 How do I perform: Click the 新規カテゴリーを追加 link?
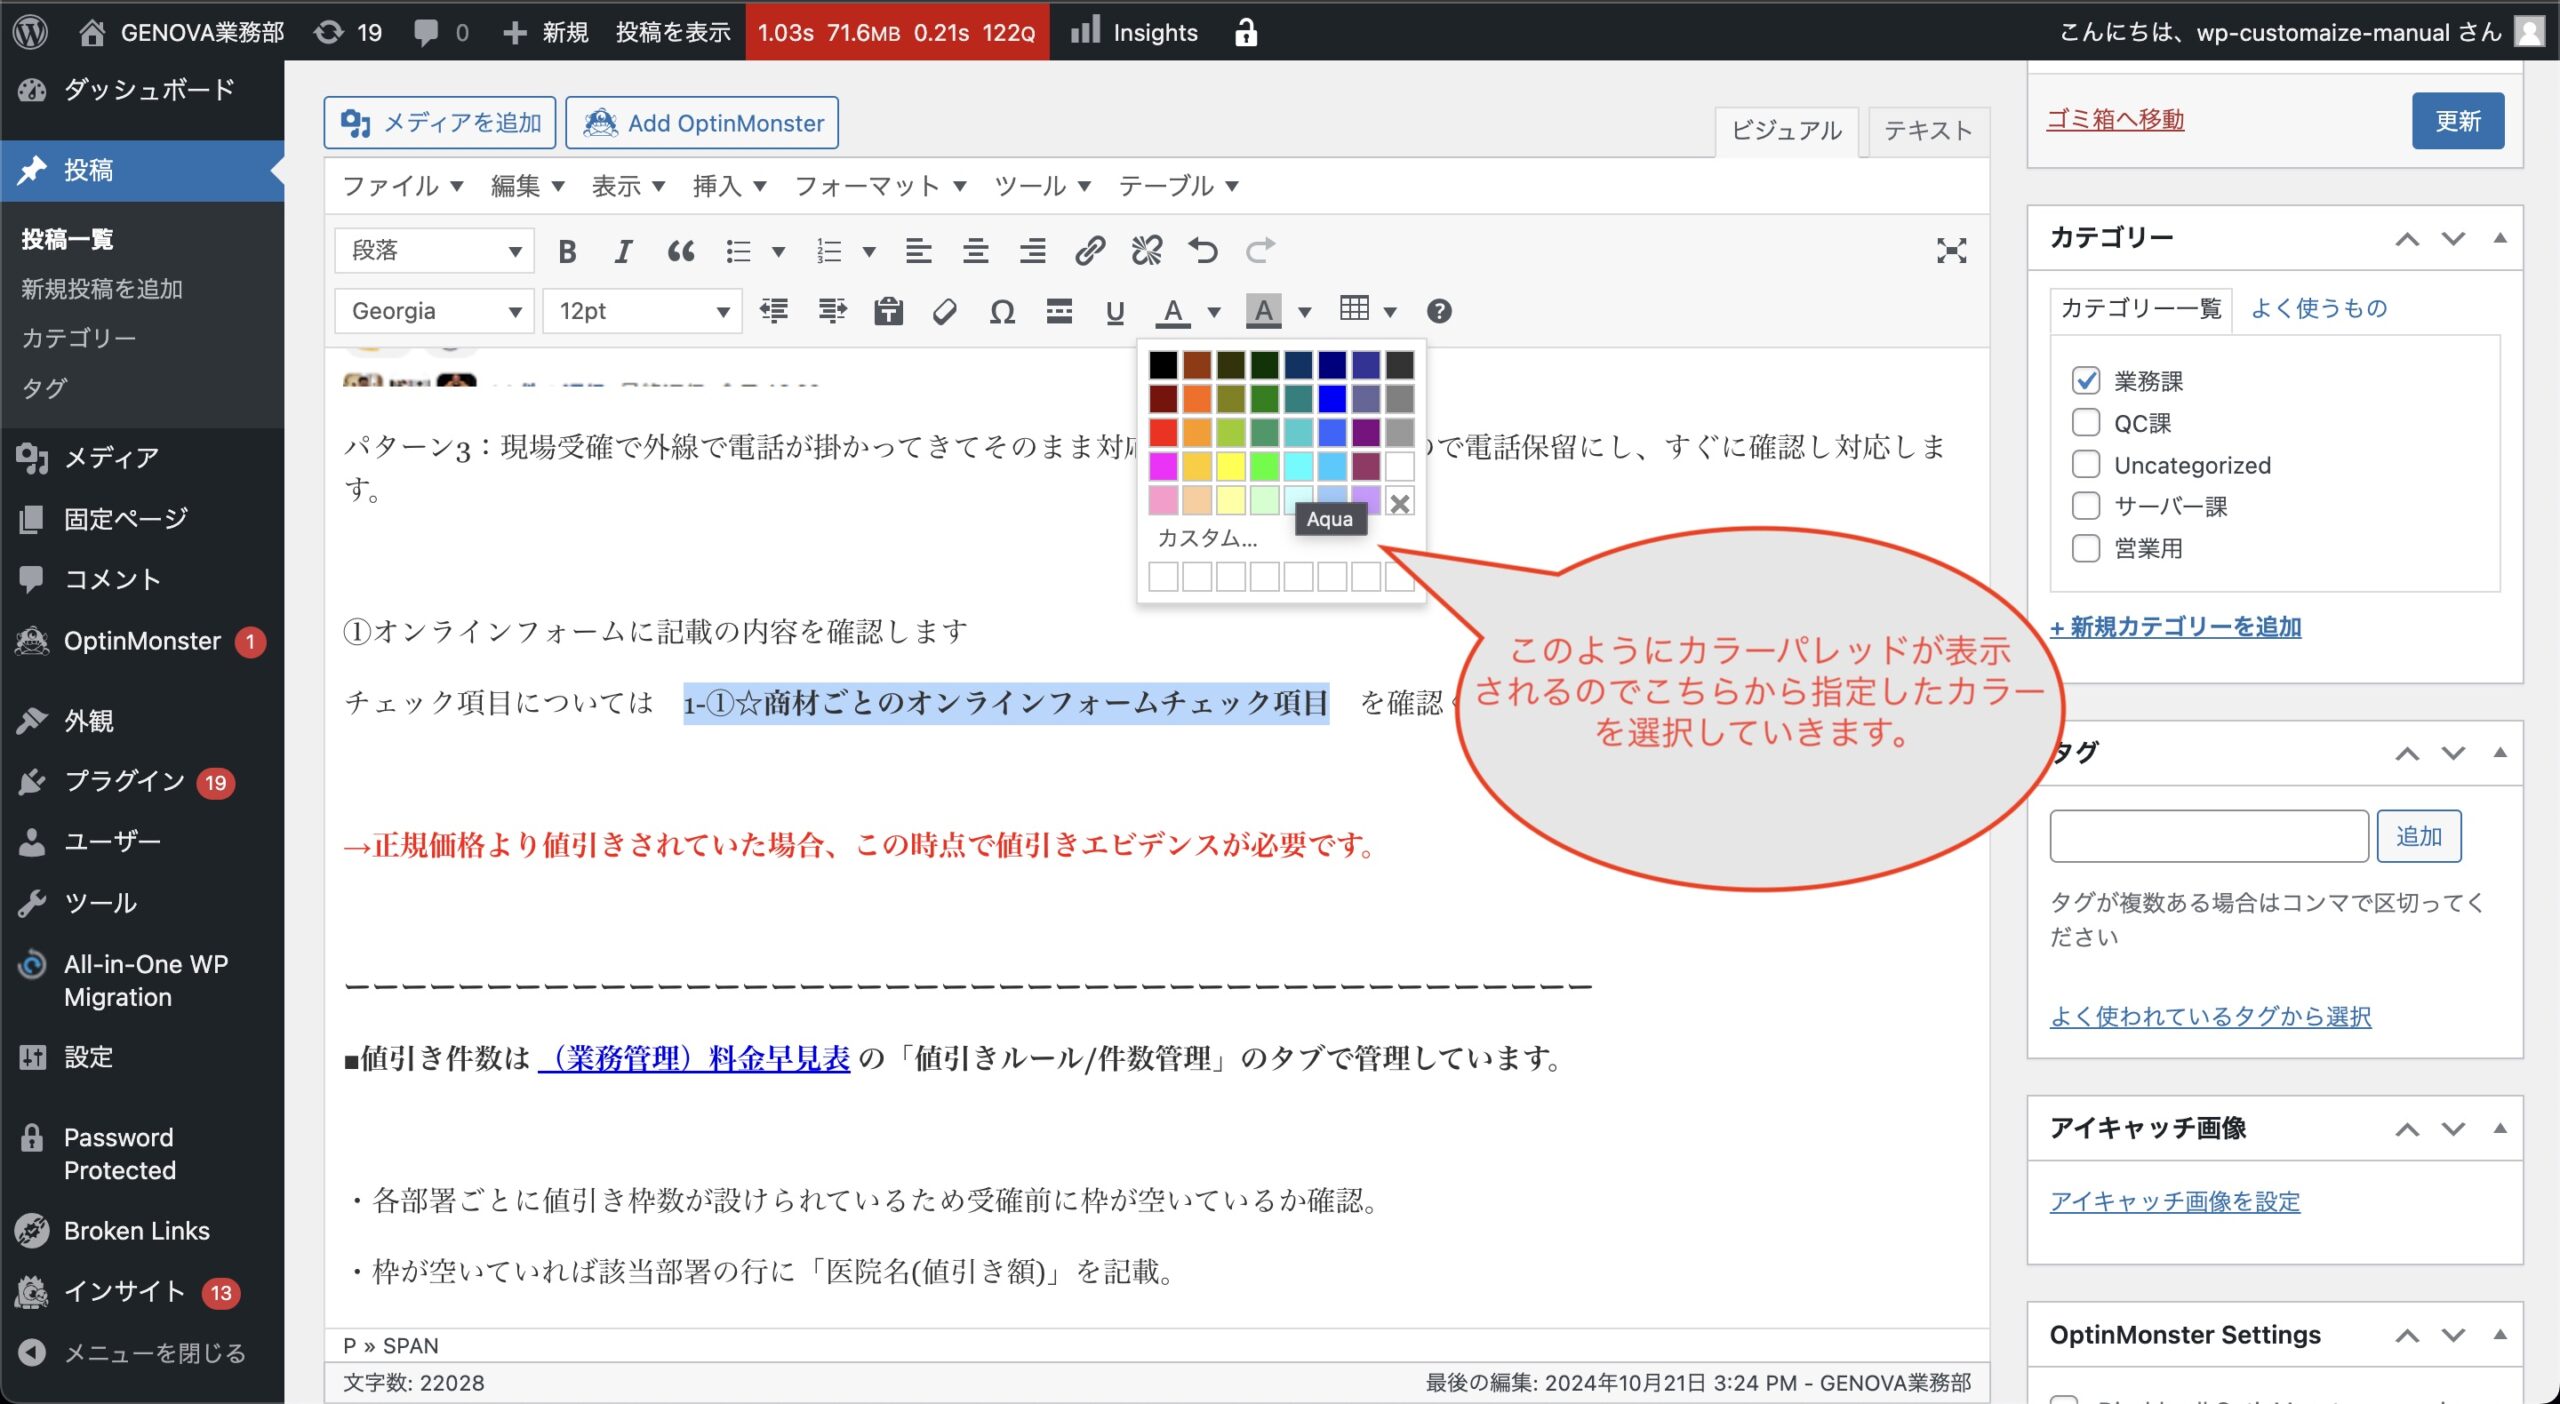(2175, 627)
